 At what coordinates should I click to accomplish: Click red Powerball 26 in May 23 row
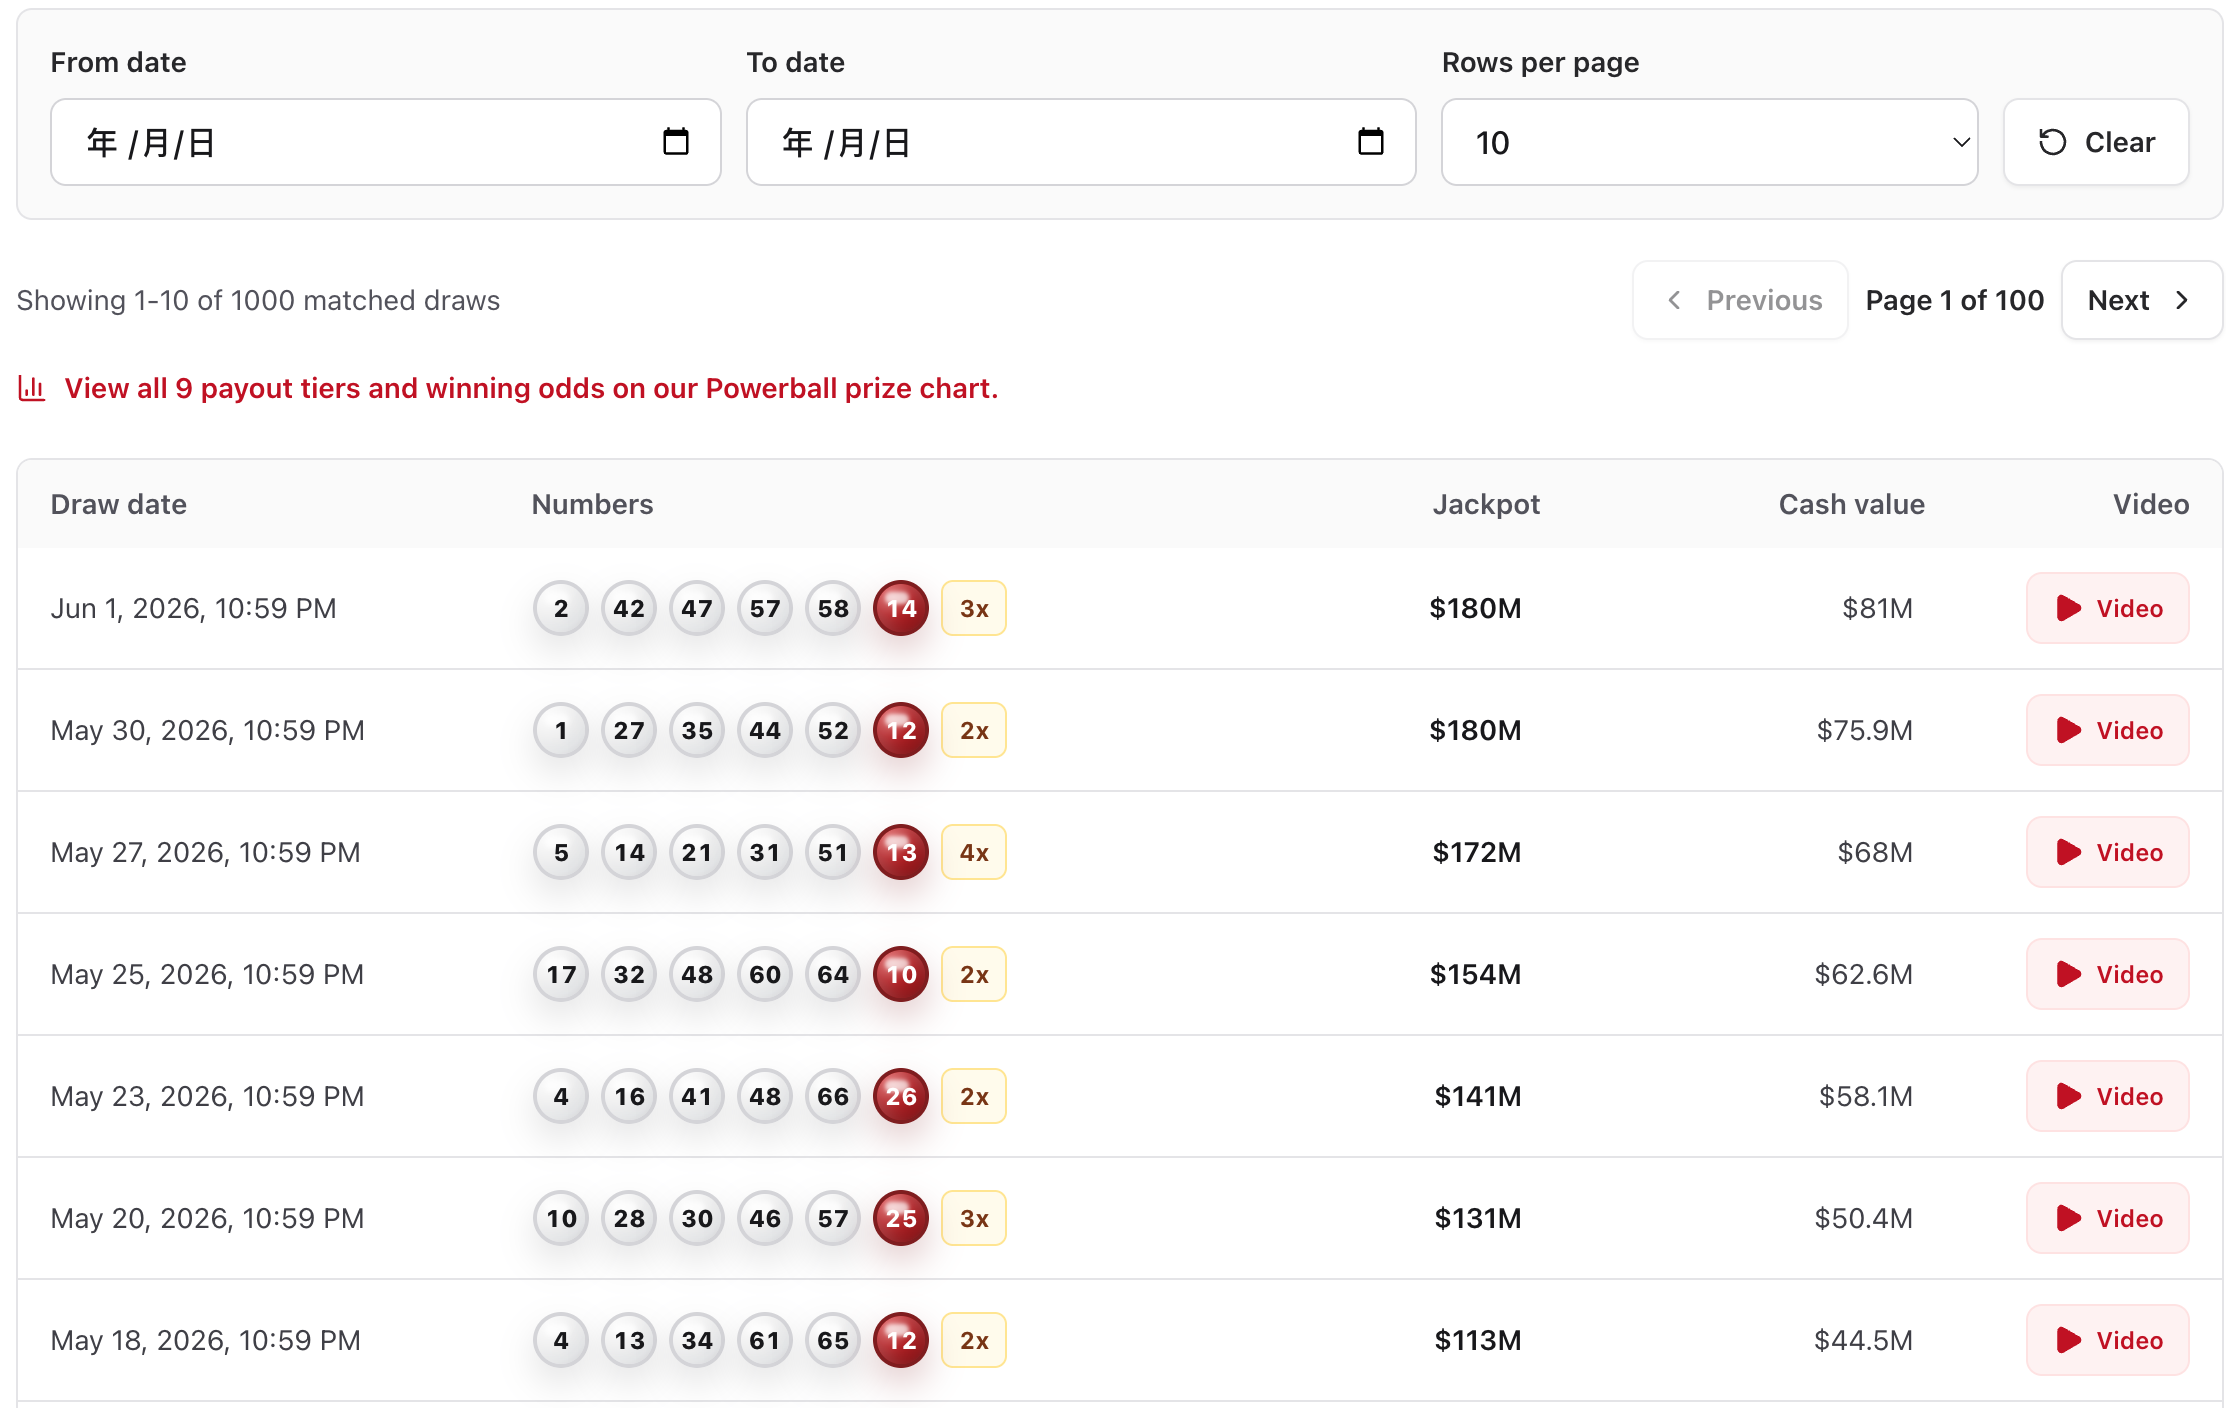click(x=901, y=1096)
